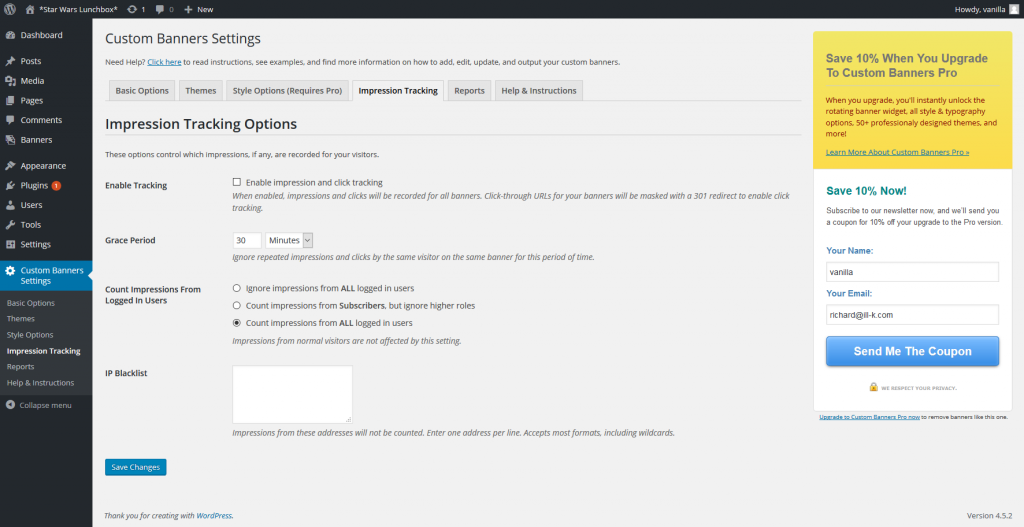Click the Send Me The Coupon button
The image size is (1024, 527).
tap(912, 351)
